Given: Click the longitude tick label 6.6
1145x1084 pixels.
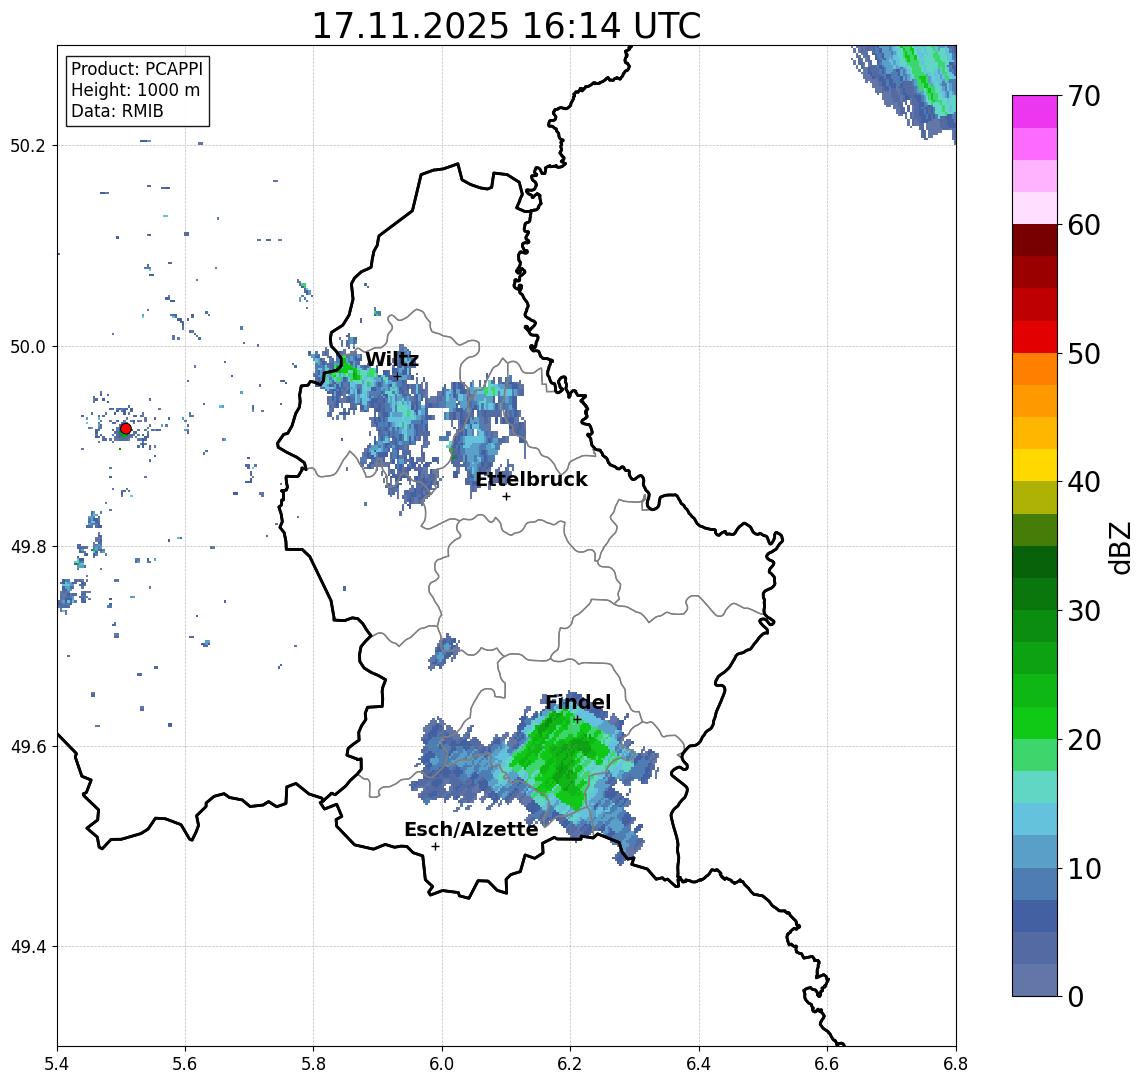Looking at the screenshot, I should click(827, 1064).
